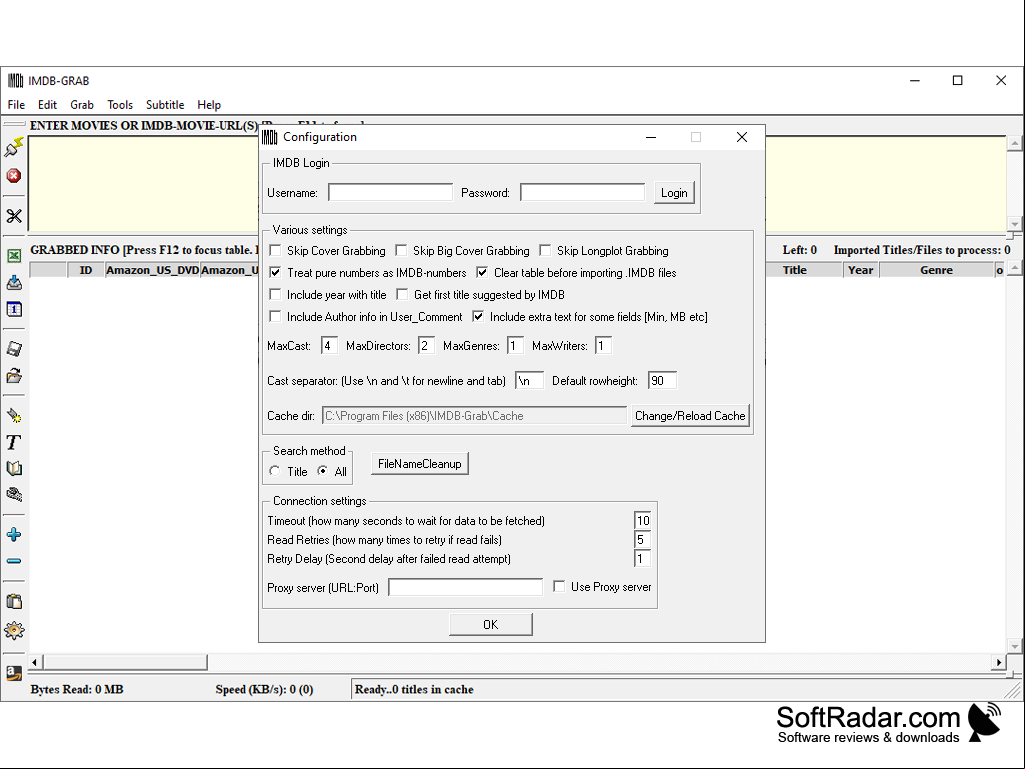This screenshot has height=769, width=1025.
Task: Click the horizontal scrollbar right arrow
Action: tap(998, 662)
